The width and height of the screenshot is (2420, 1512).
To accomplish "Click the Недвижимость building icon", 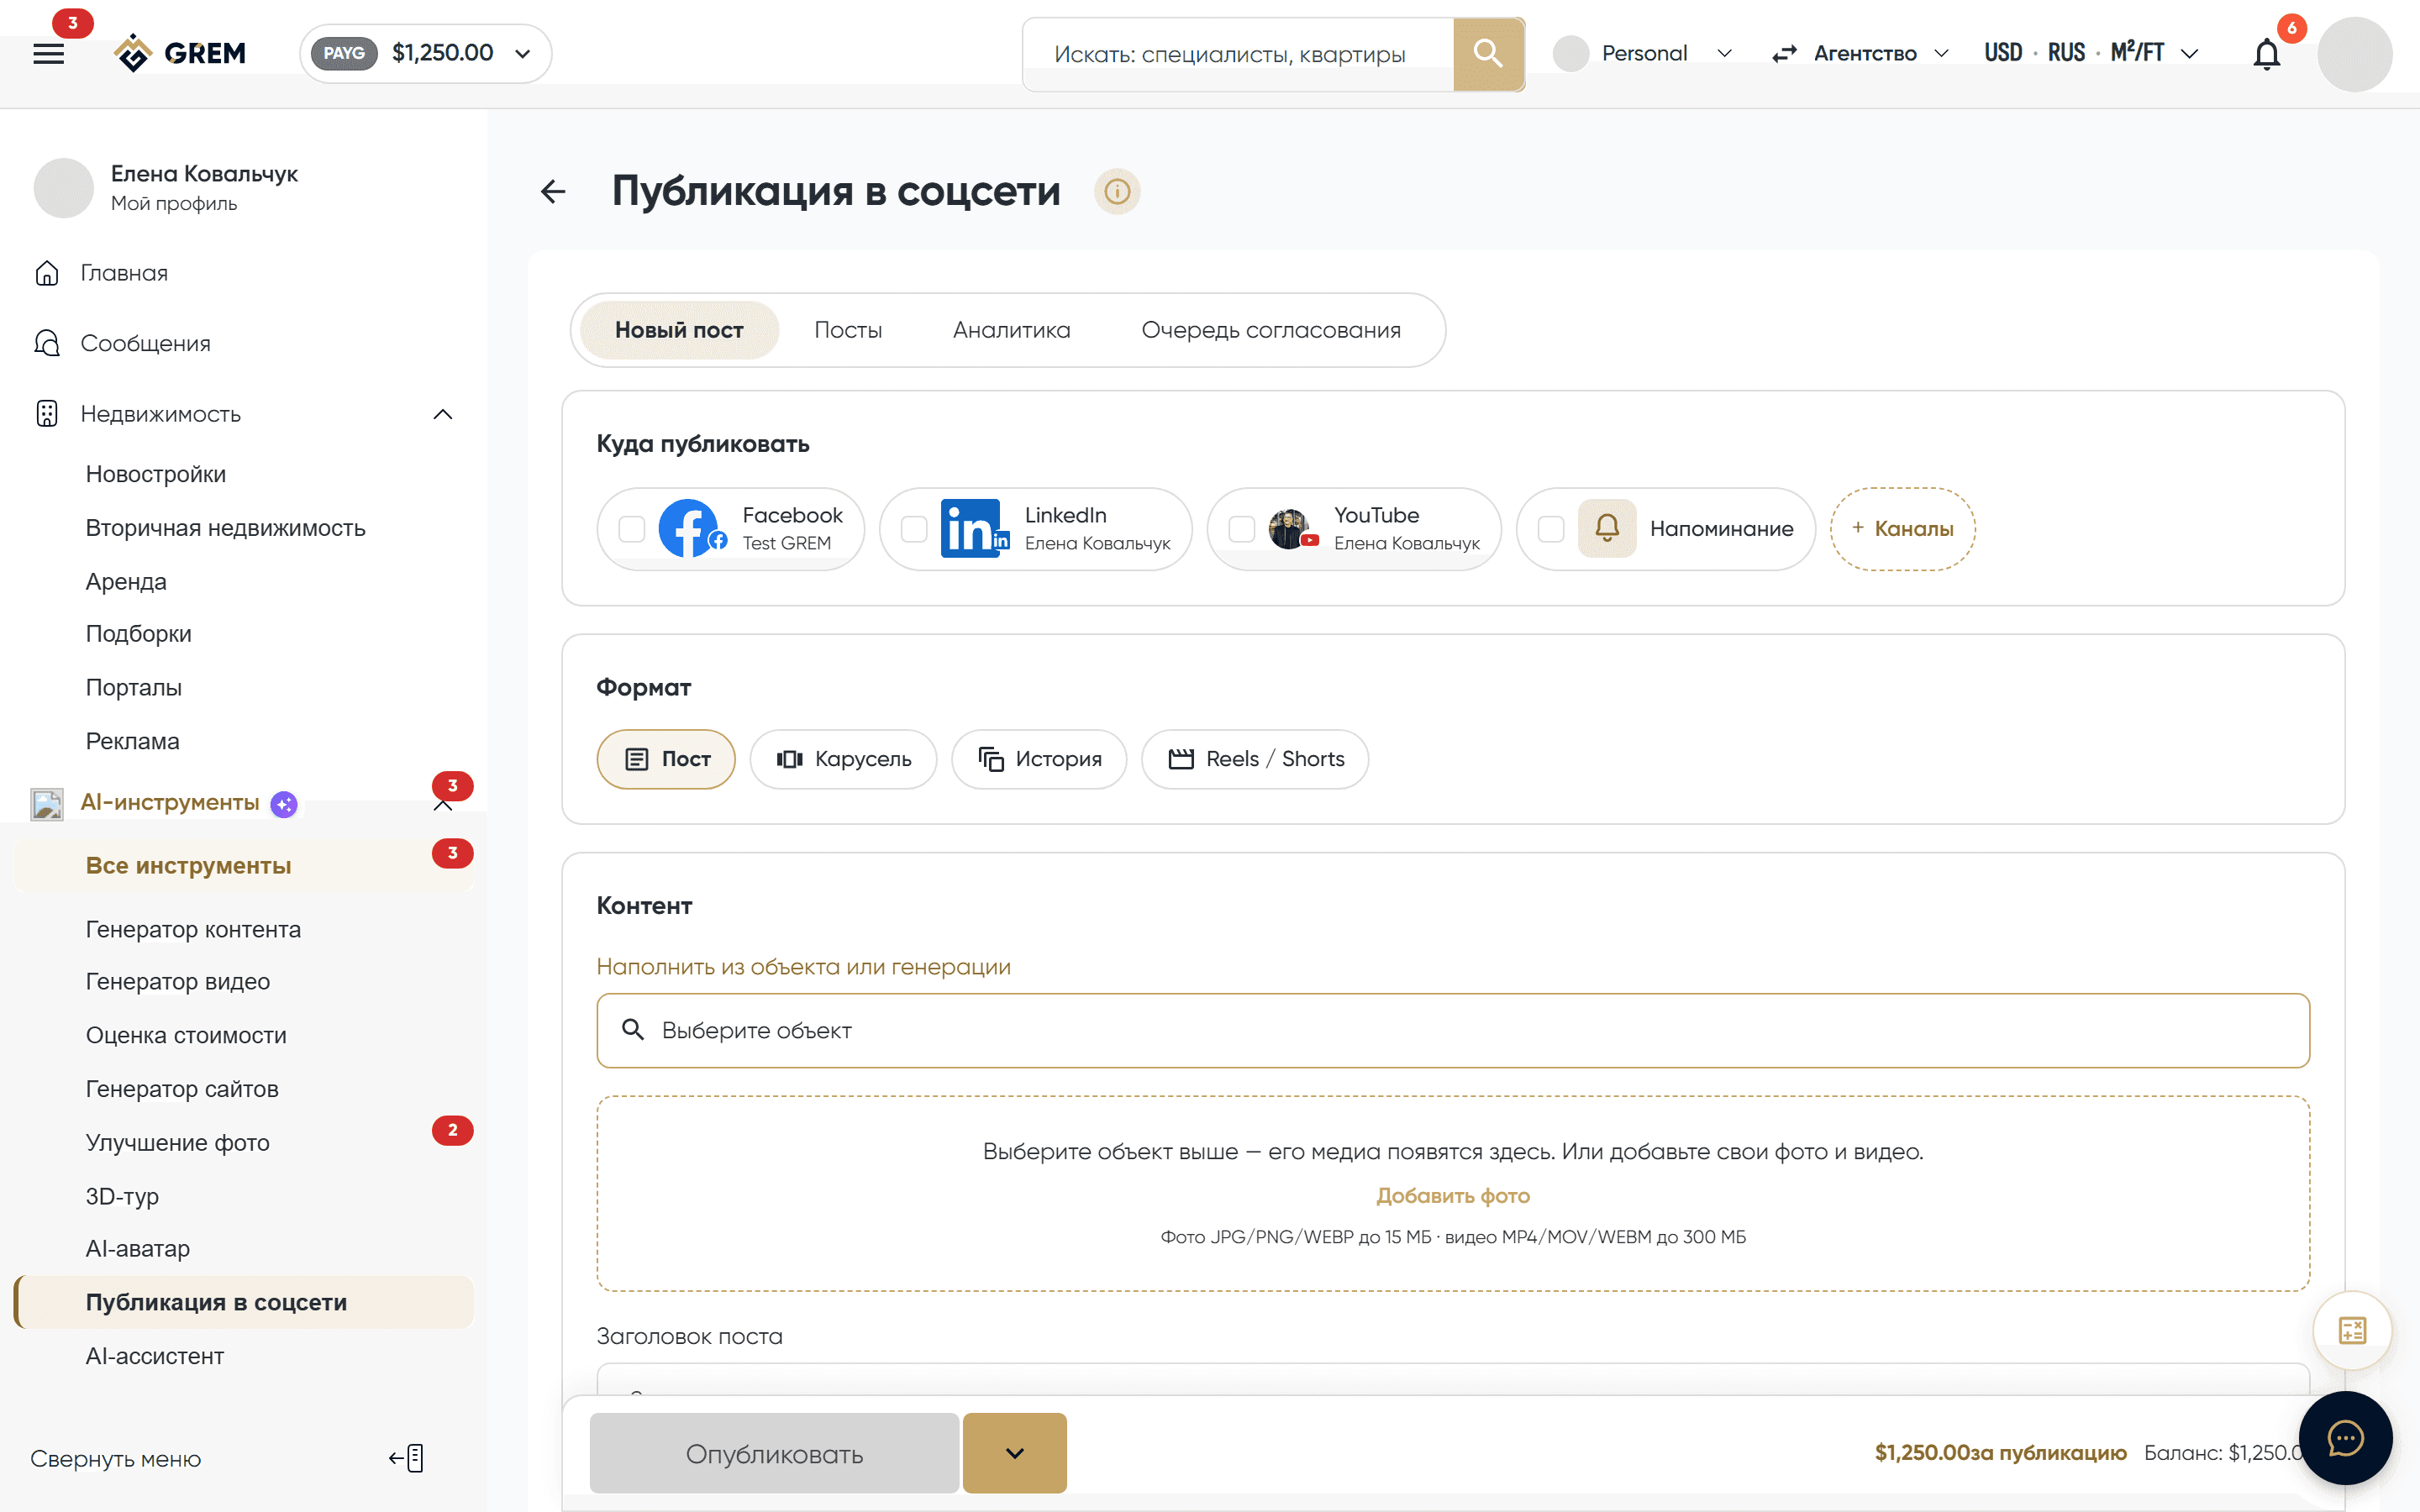I will tap(47, 413).
